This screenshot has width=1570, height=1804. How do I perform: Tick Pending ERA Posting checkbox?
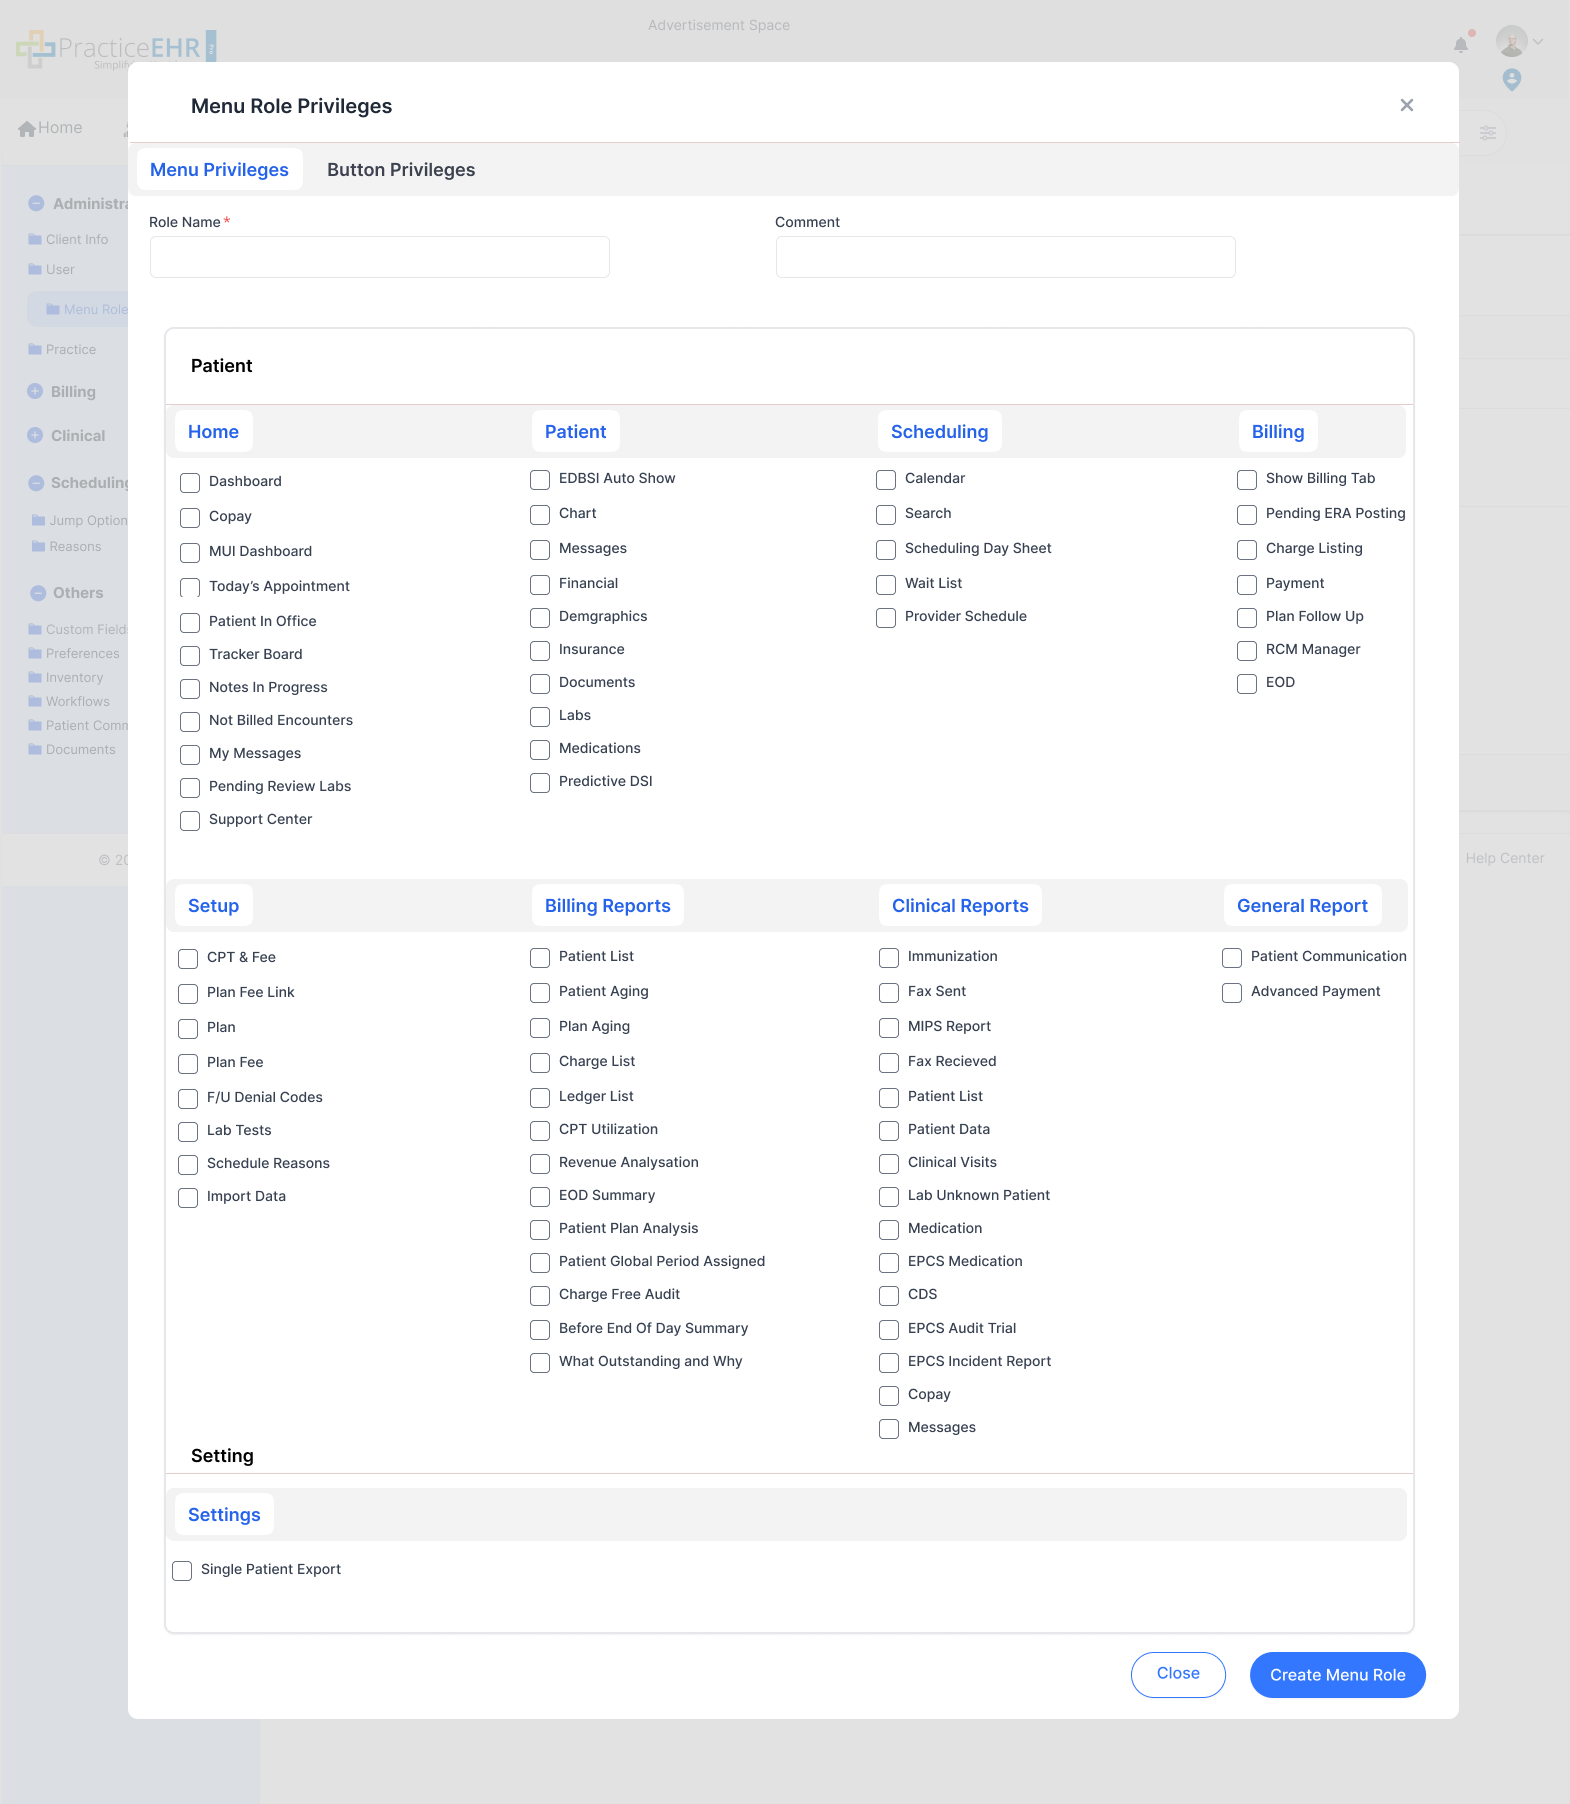click(1247, 515)
